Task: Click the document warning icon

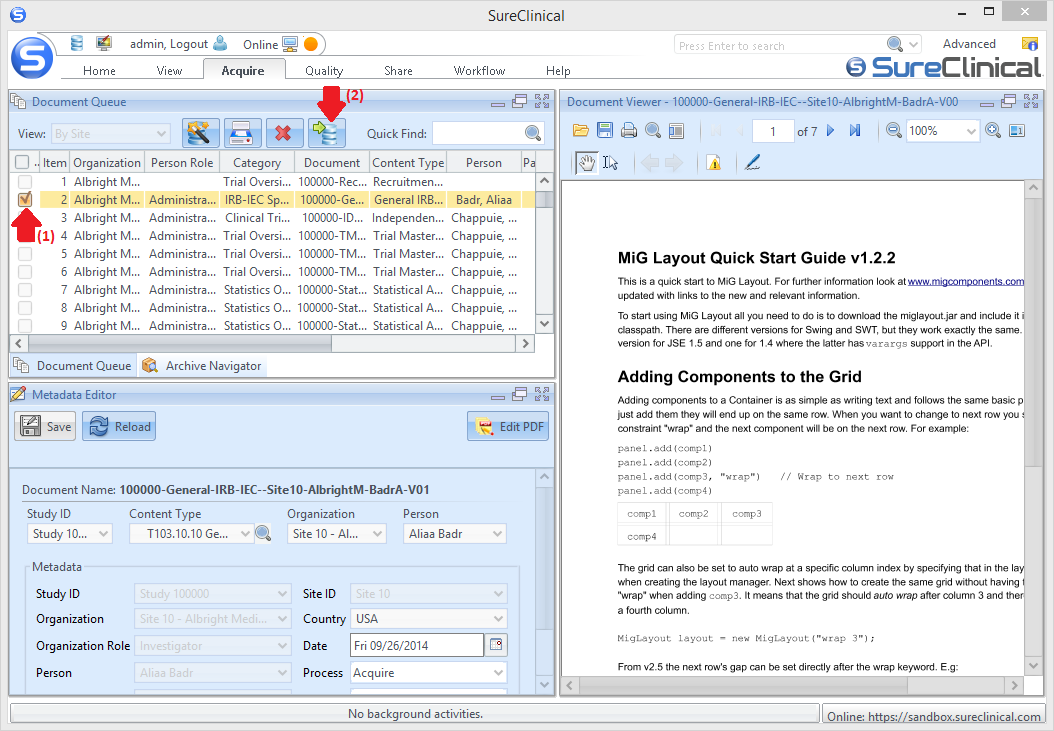Action: coord(714,163)
